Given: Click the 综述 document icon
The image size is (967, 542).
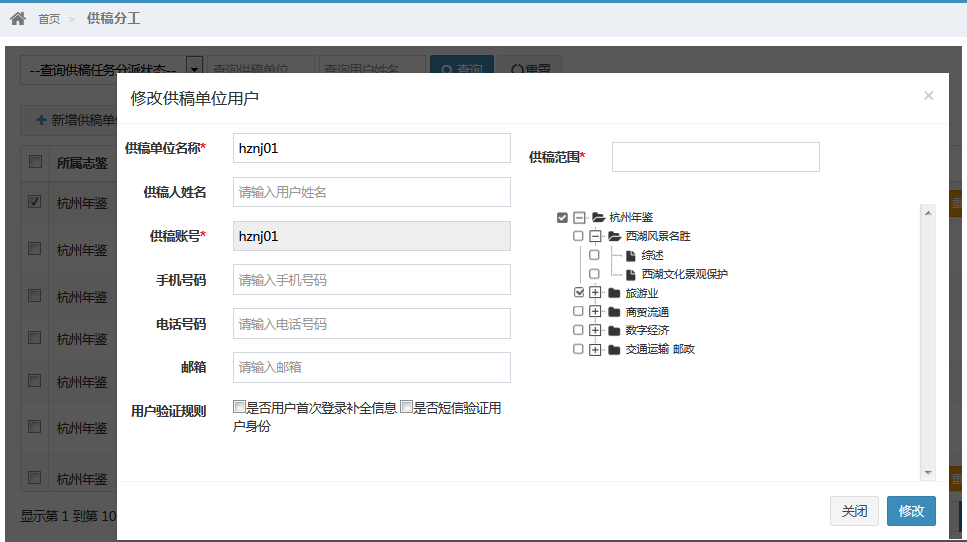Looking at the screenshot, I should click(x=630, y=256).
